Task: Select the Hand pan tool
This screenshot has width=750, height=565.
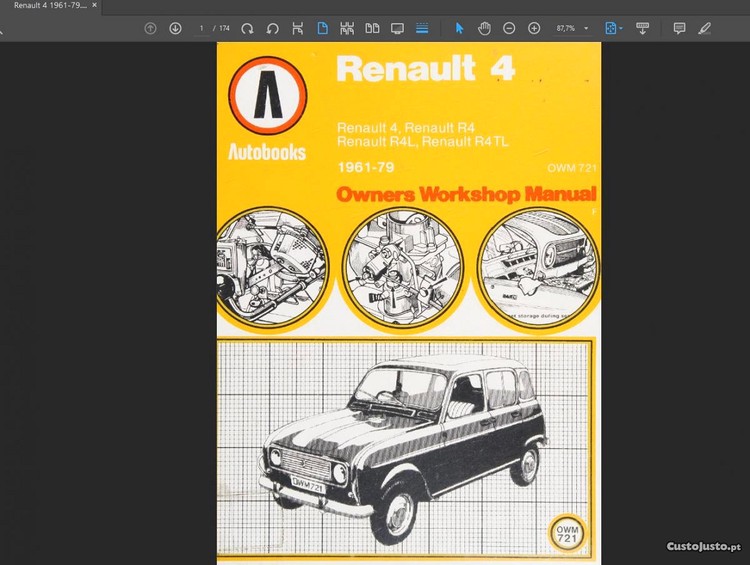Action: coord(484,28)
